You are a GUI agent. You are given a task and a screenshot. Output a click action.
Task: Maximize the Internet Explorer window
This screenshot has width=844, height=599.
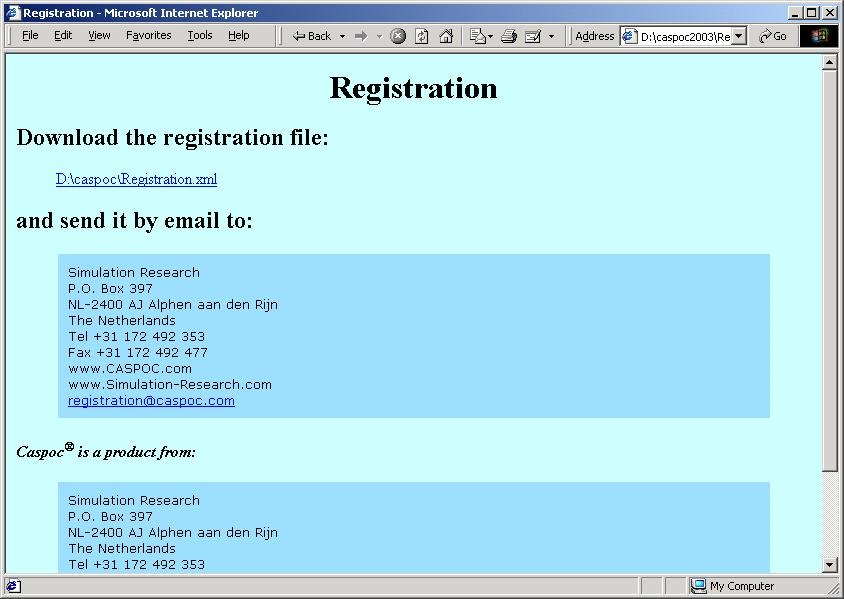click(x=812, y=13)
